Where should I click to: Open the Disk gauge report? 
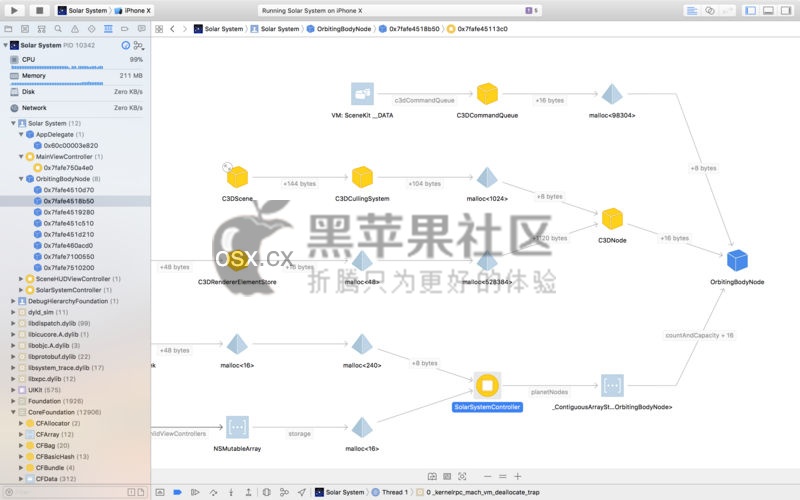click(x=77, y=92)
